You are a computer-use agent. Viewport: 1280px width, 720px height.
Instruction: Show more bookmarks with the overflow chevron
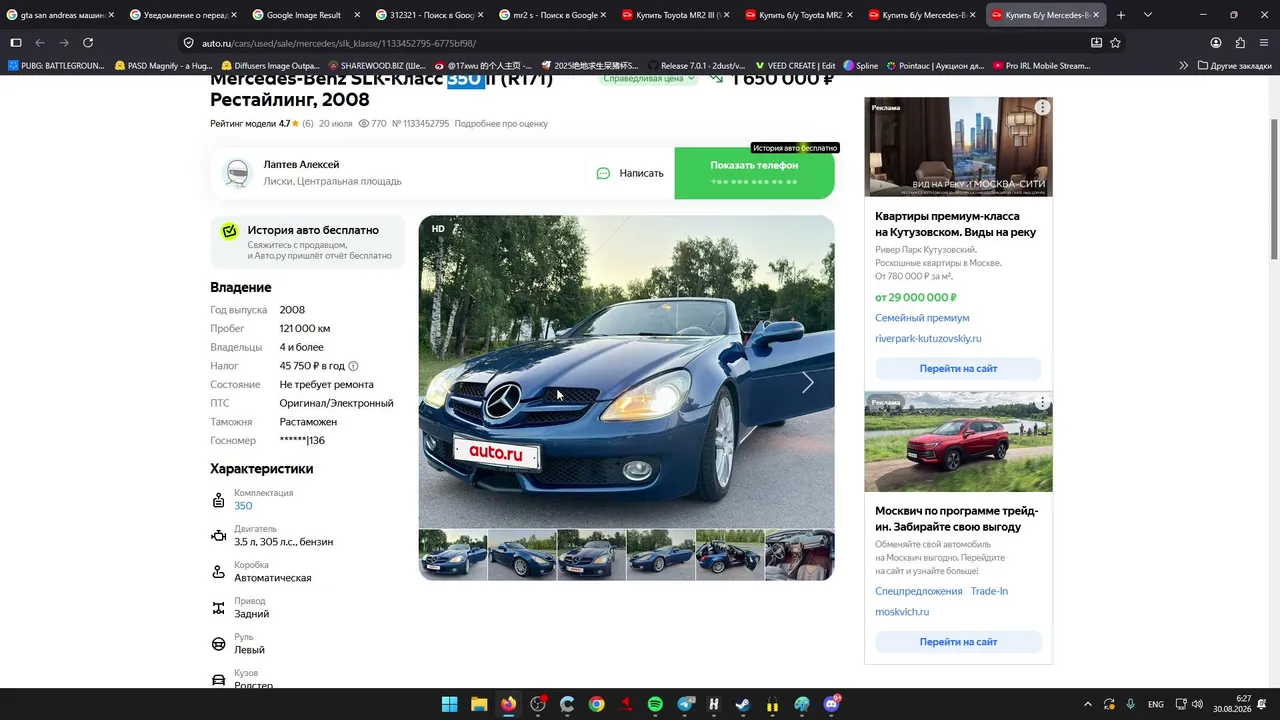point(1184,66)
